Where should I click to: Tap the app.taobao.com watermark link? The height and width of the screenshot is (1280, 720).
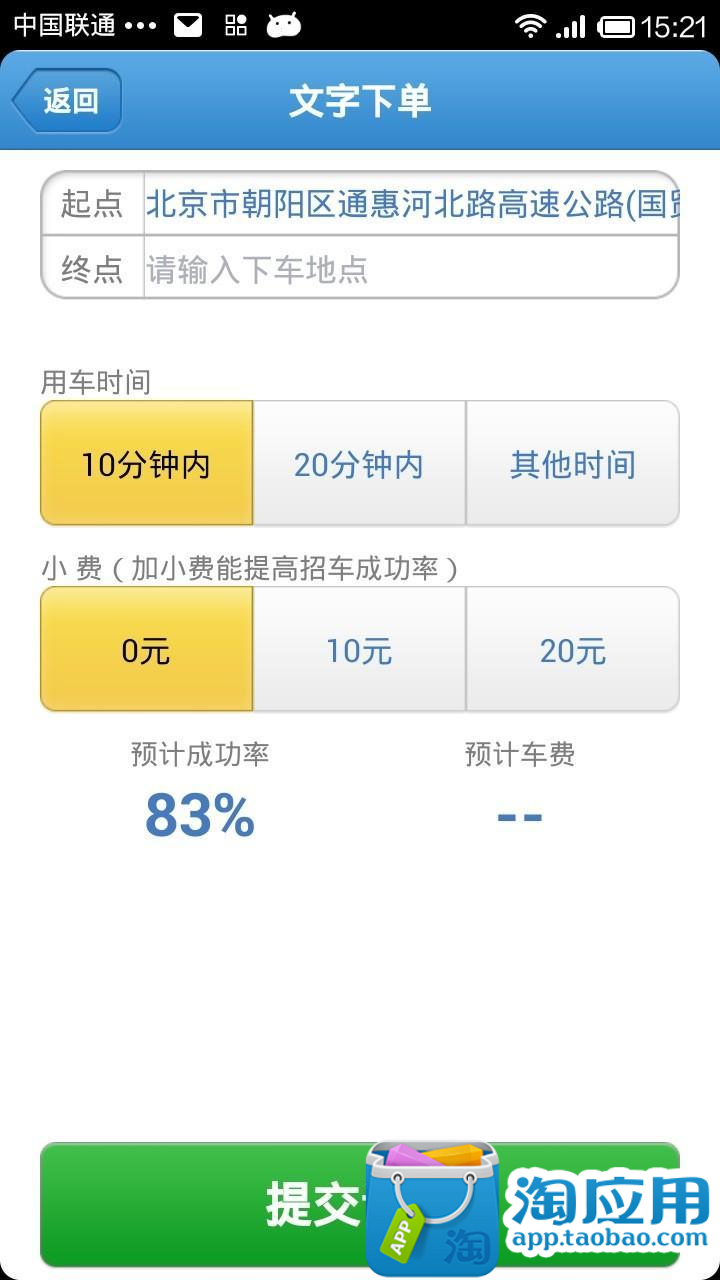coord(609,1240)
